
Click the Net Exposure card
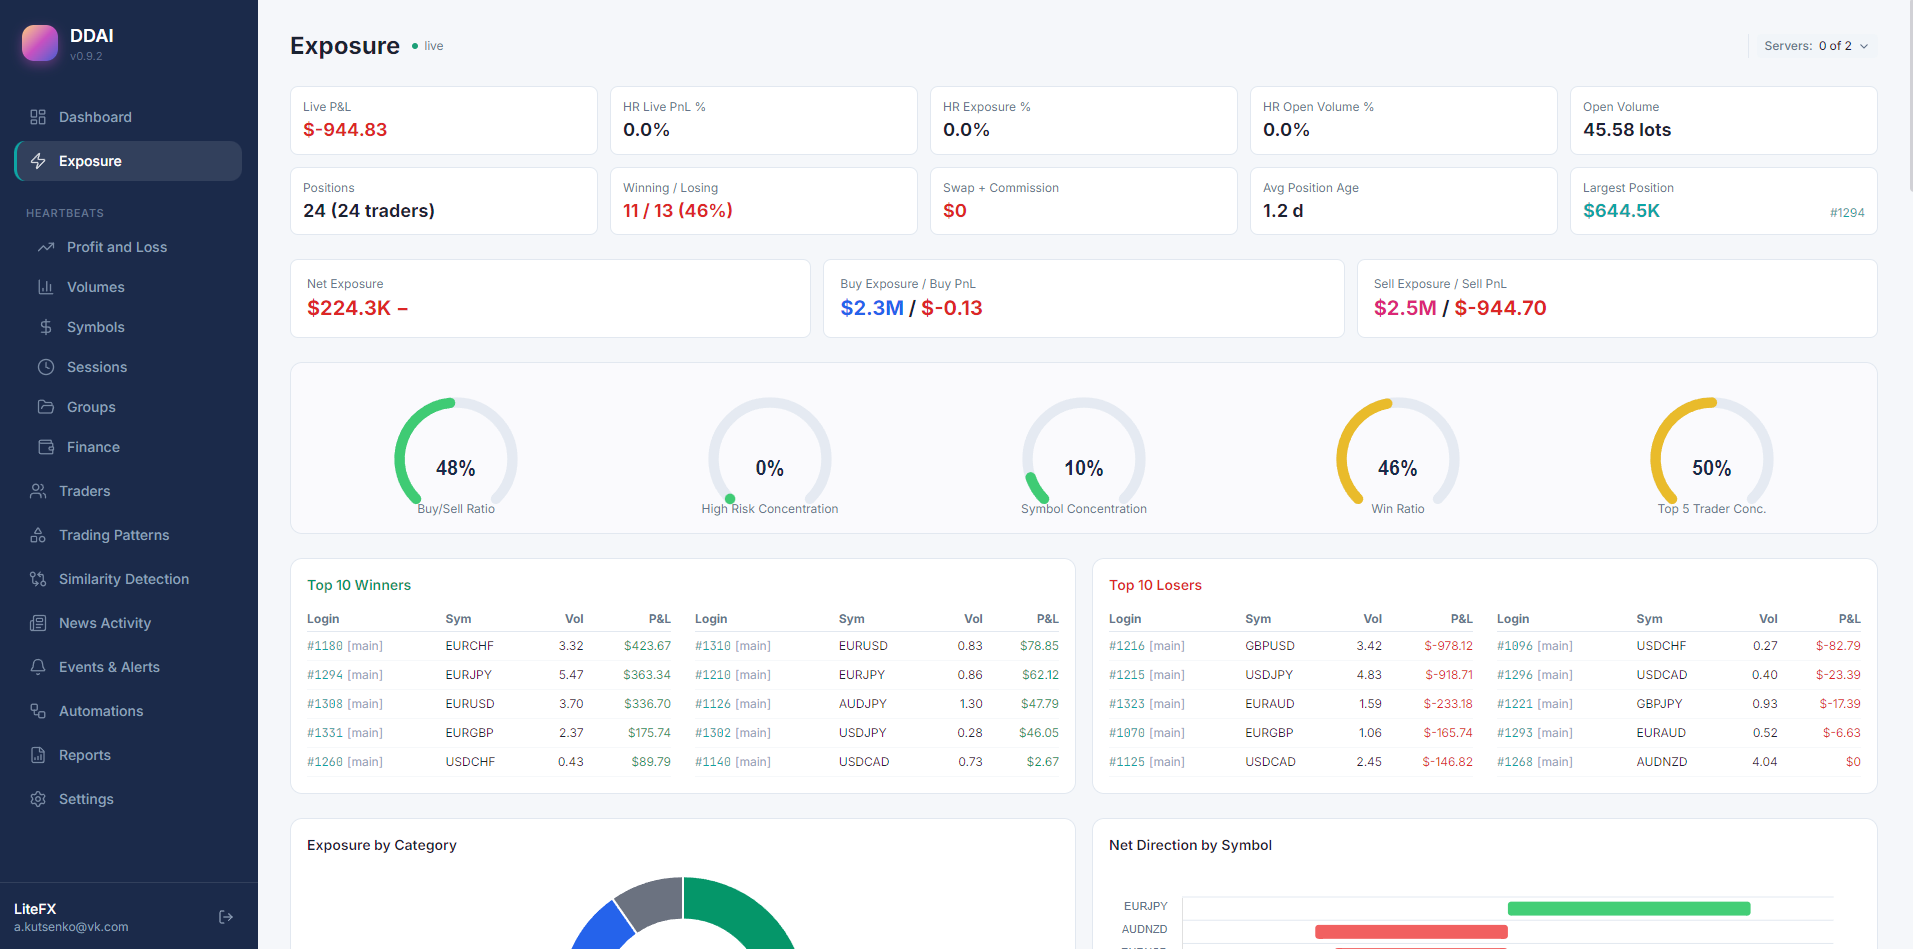pos(550,298)
